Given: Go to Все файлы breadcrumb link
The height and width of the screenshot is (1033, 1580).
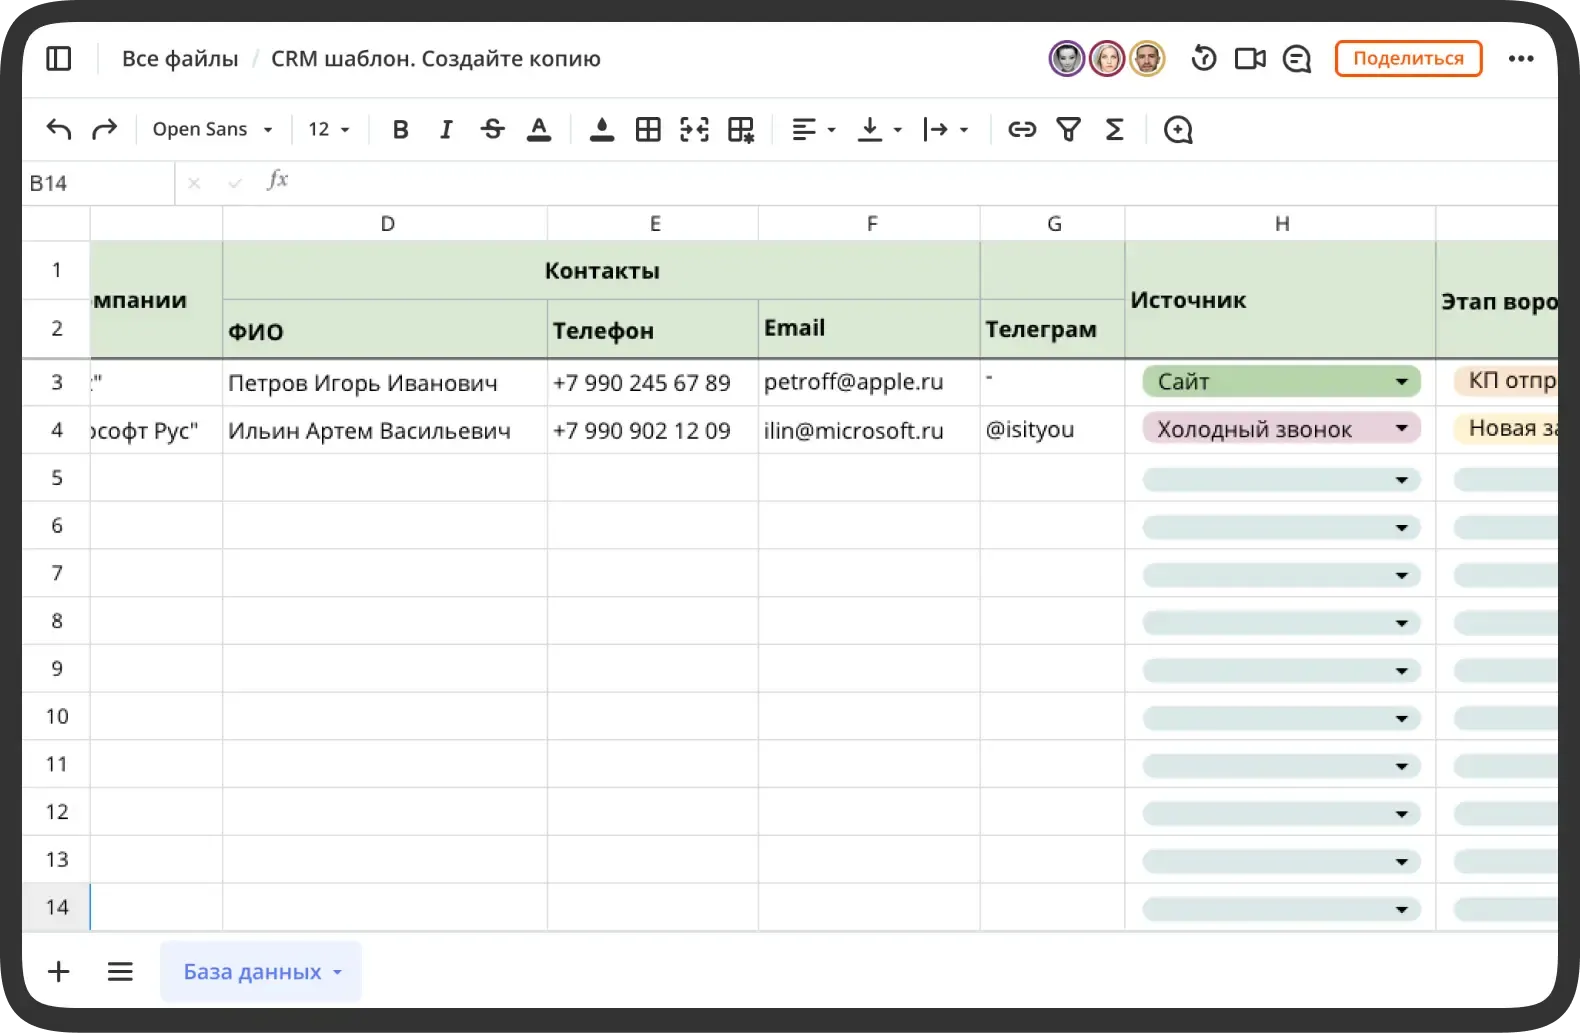Looking at the screenshot, I should click(180, 59).
